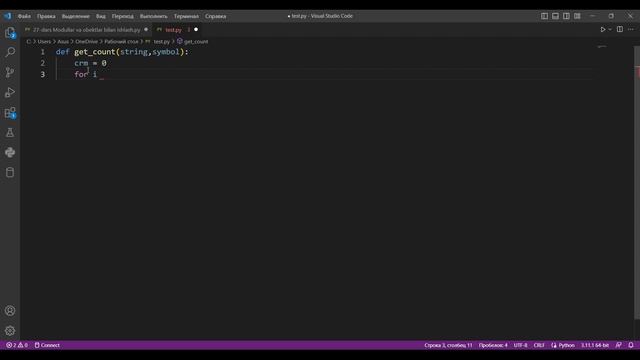Click Users in the breadcrumb
Image resolution: width=640 pixels, height=360 pixels.
44,42
